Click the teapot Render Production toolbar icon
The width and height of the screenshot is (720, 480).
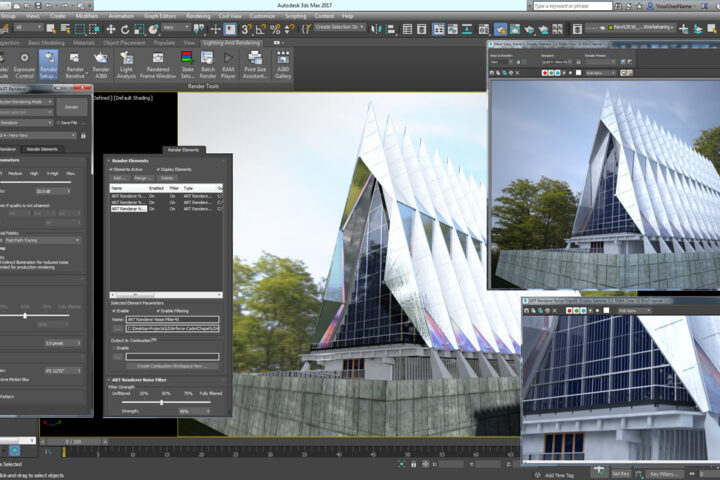pos(529,29)
